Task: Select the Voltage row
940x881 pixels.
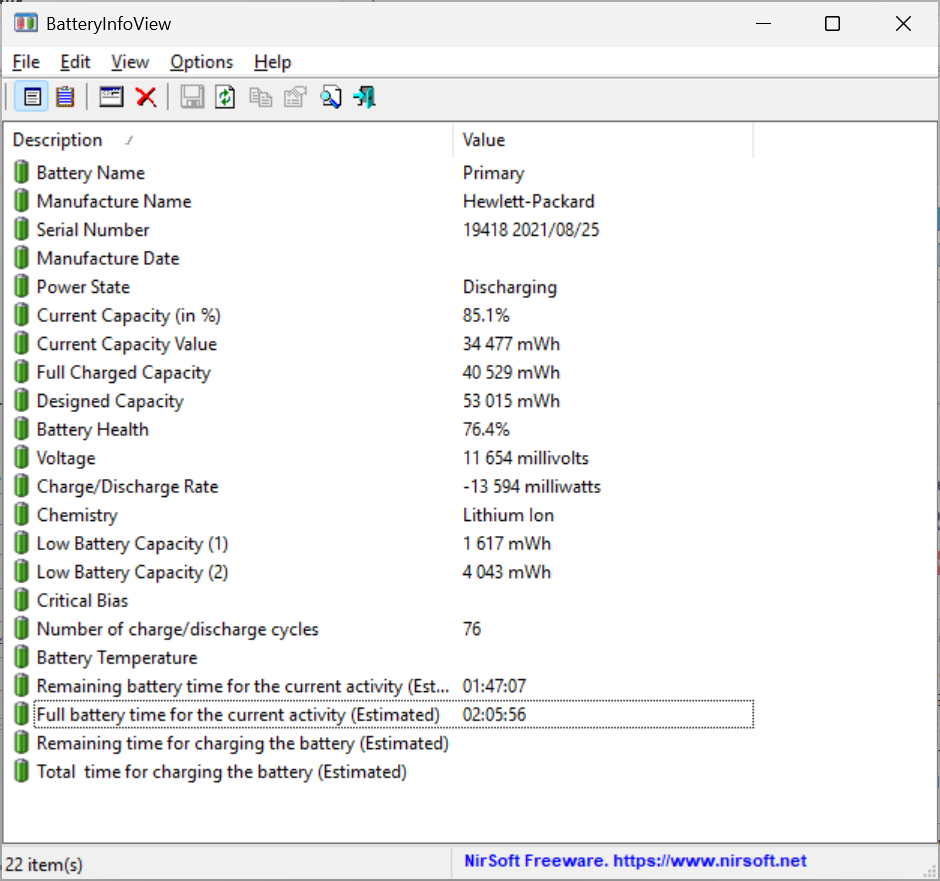Action: [200, 458]
